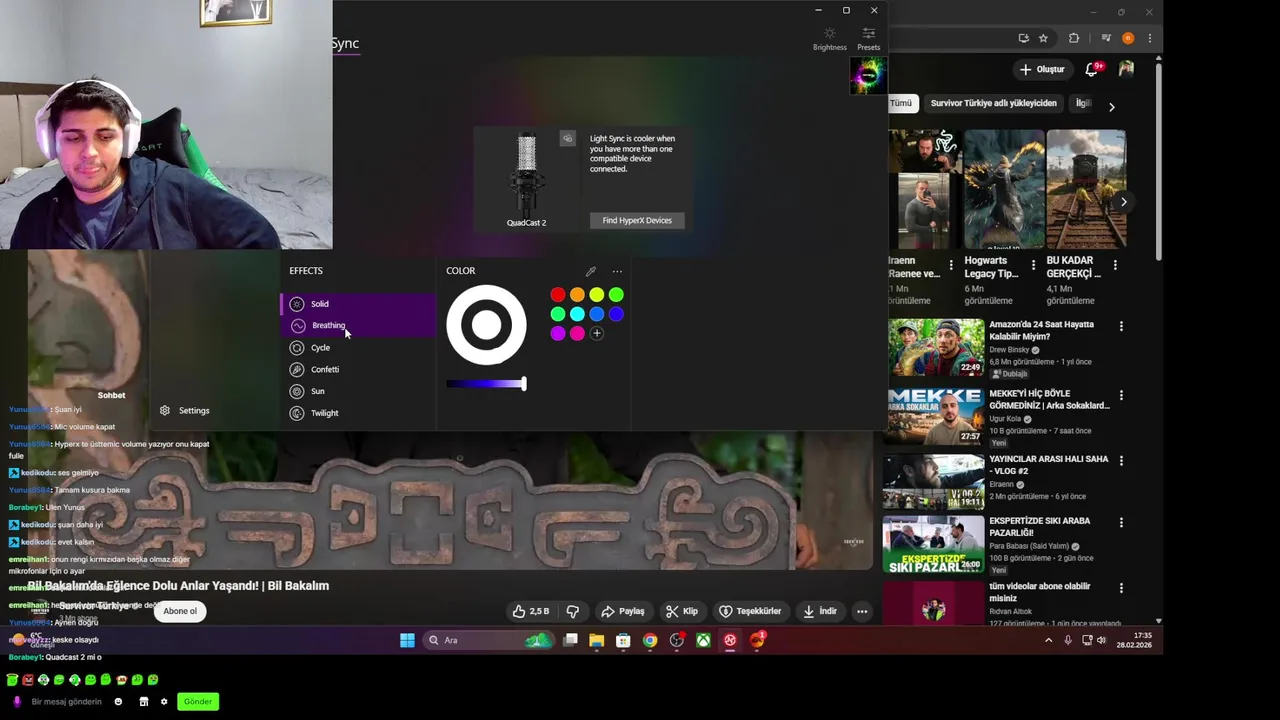This screenshot has height=720, width=1280.
Task: Pick the cyan color swatch
Action: [x=577, y=314]
